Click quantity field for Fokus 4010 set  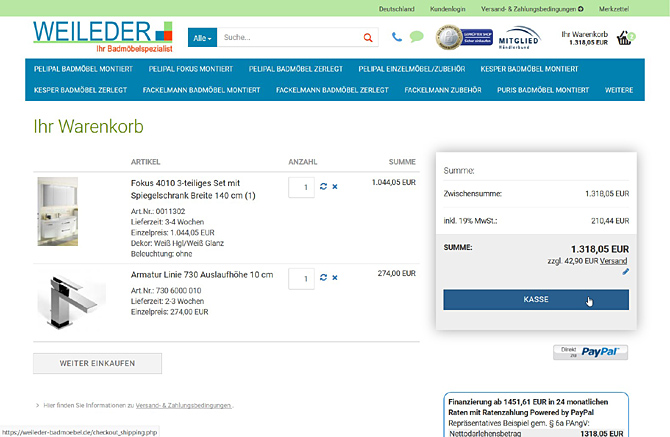[x=301, y=188]
